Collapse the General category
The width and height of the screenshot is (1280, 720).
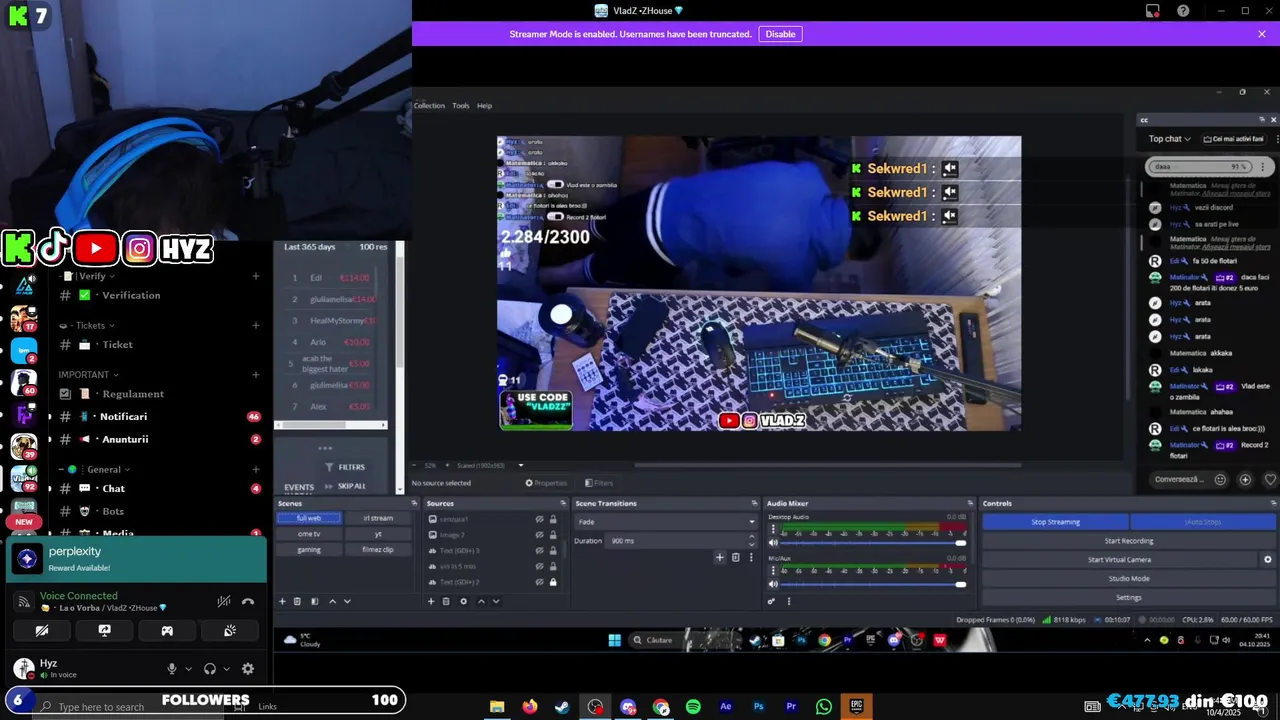pyautogui.click(x=97, y=469)
